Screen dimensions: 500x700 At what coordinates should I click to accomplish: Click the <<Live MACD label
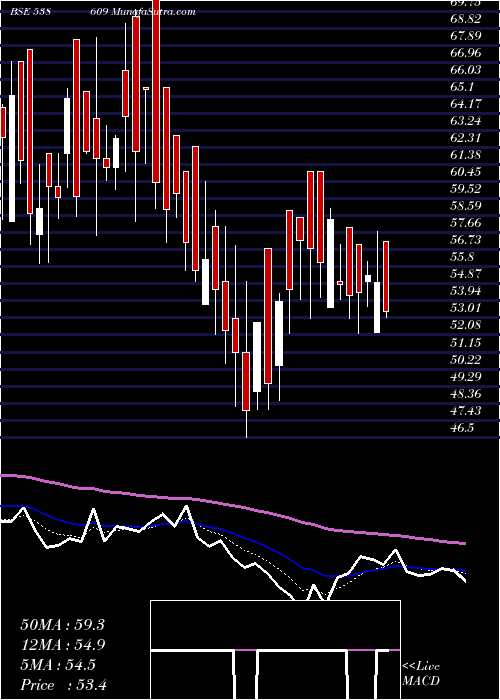[421, 673]
